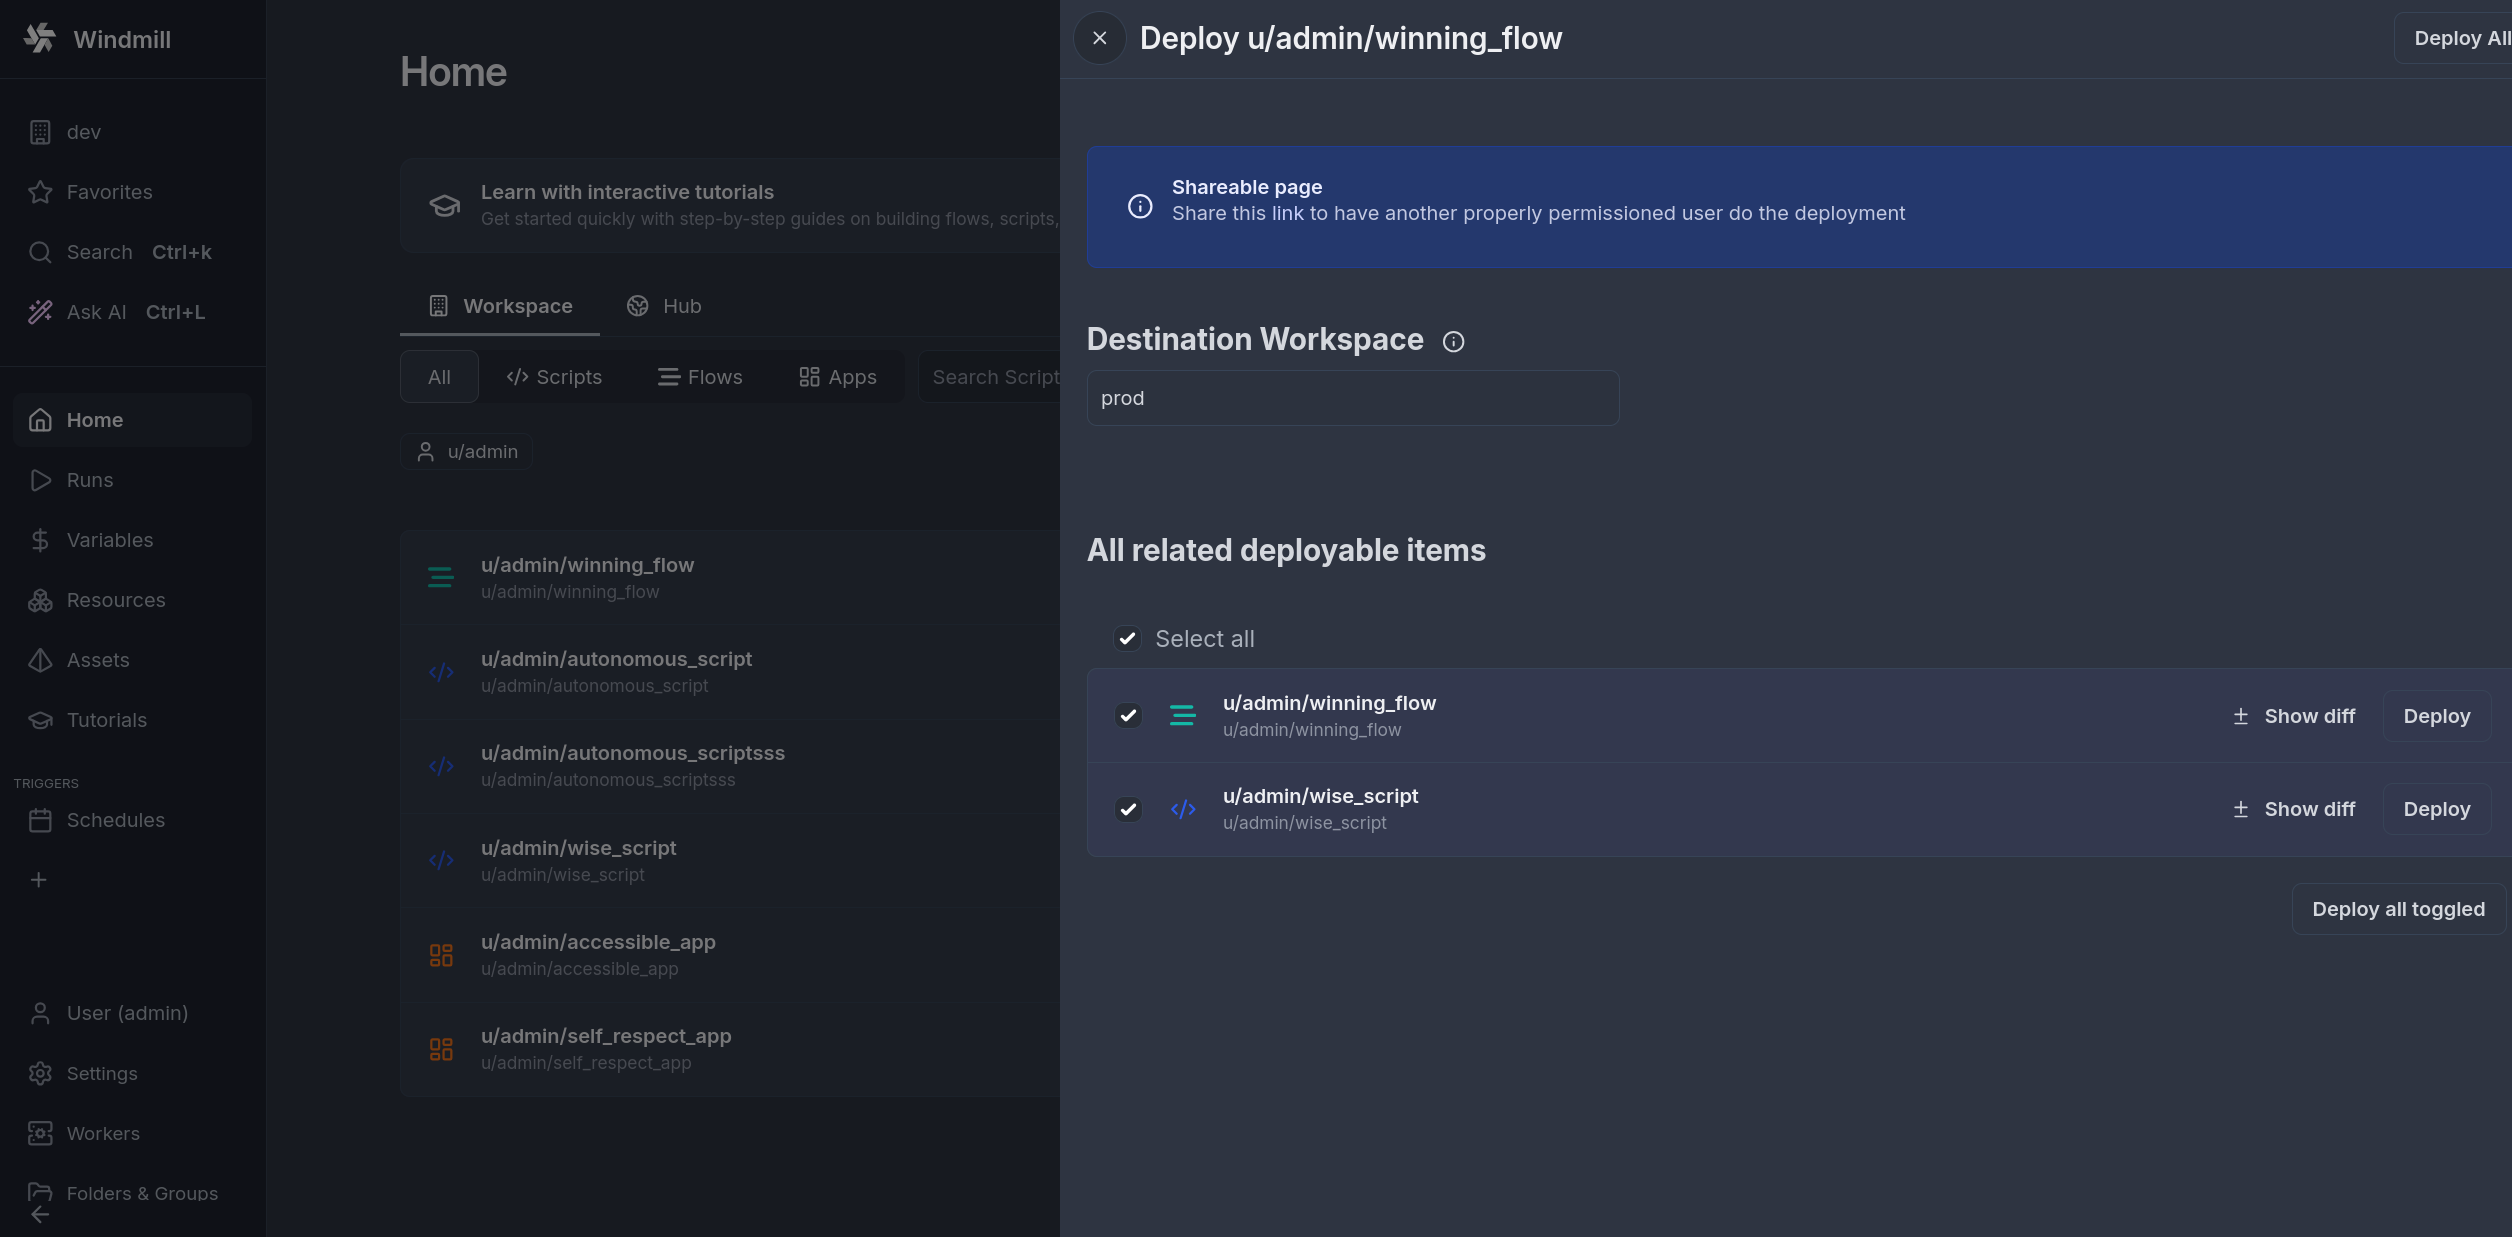
Task: Open the Resources section
Action: point(115,599)
